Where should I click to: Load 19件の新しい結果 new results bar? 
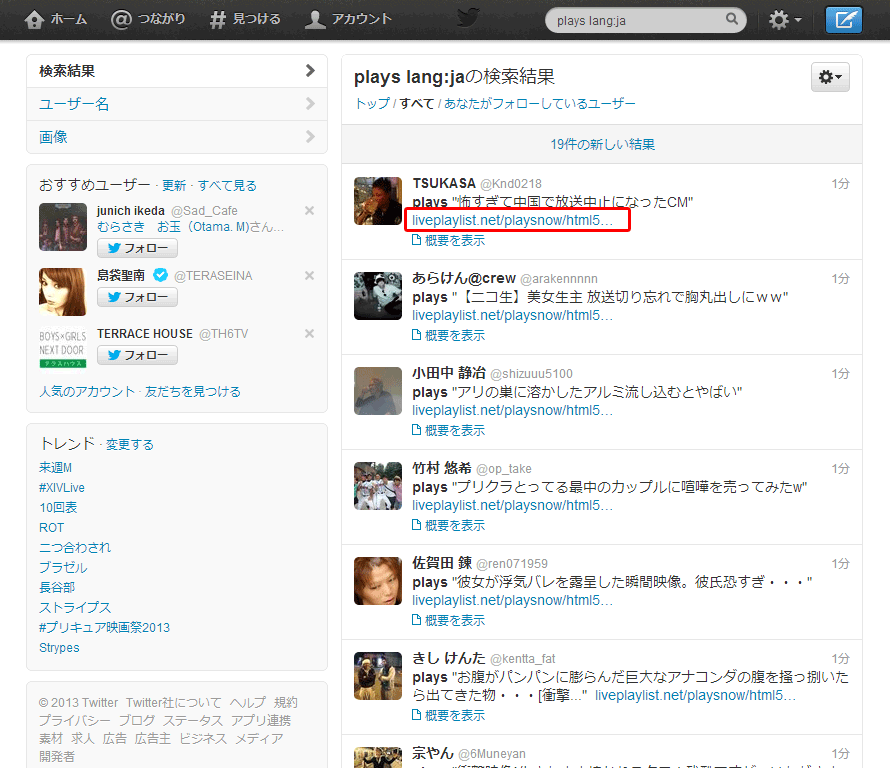point(602,144)
